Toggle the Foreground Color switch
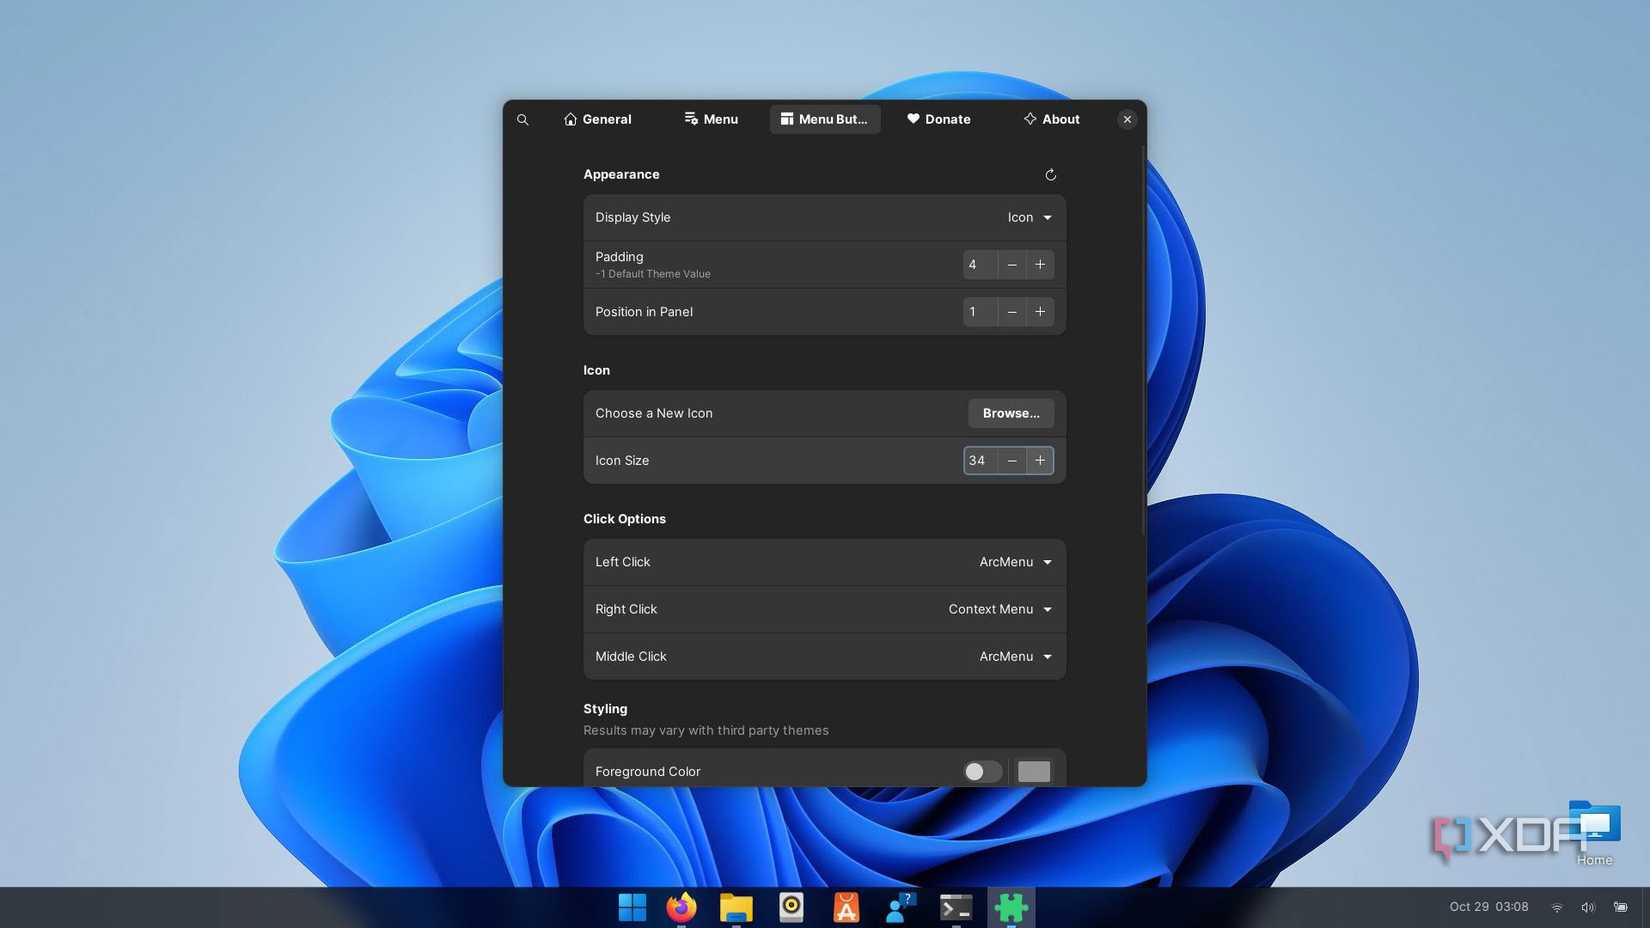The height and width of the screenshot is (928, 1650). (981, 771)
